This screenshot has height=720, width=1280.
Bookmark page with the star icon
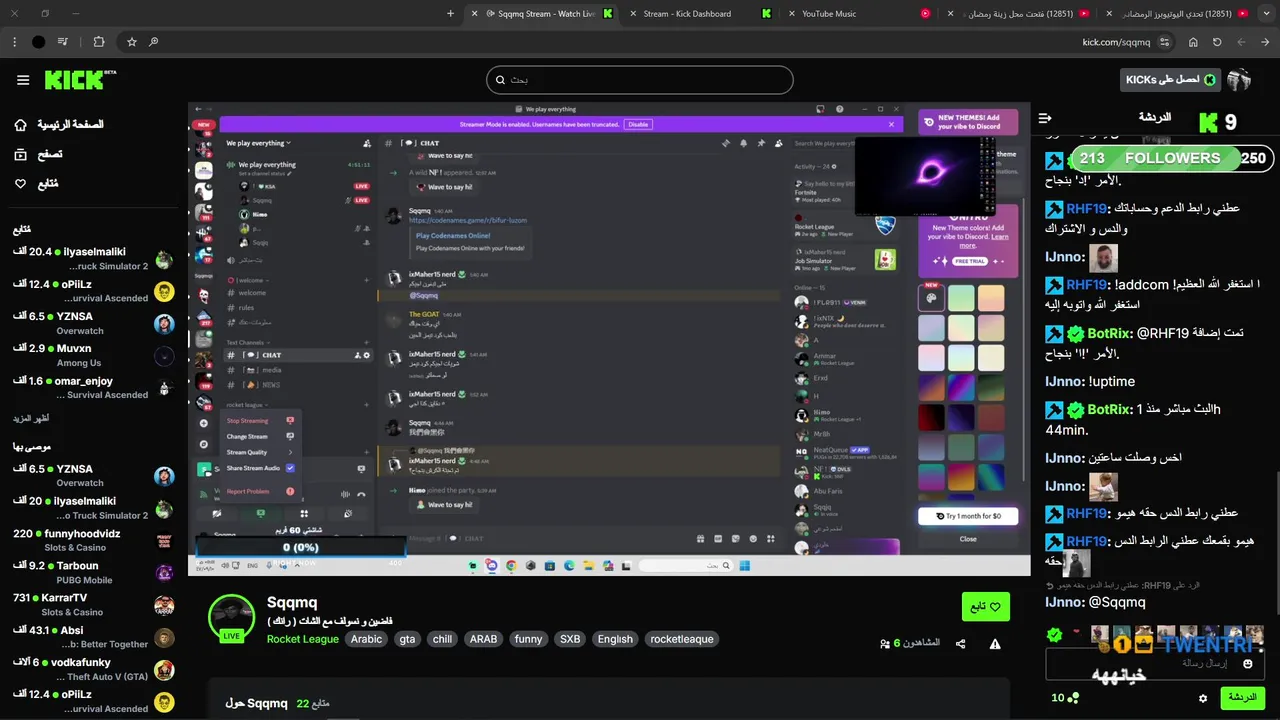pyautogui.click(x=131, y=42)
